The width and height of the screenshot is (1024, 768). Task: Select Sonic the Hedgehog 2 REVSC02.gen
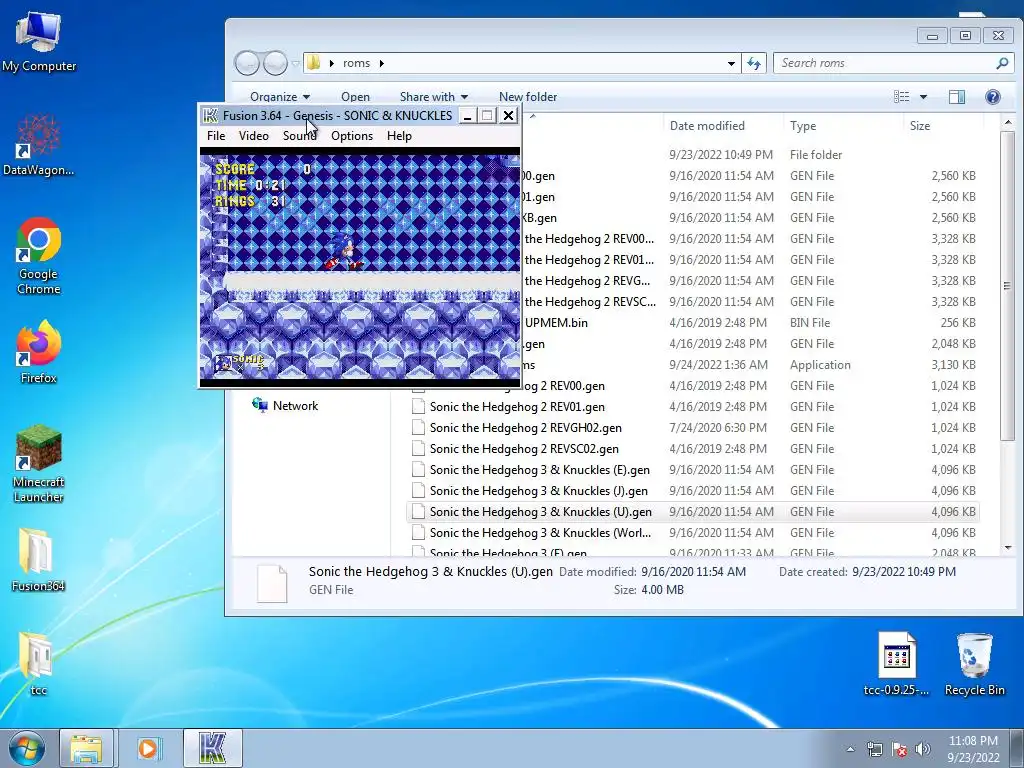693,449
